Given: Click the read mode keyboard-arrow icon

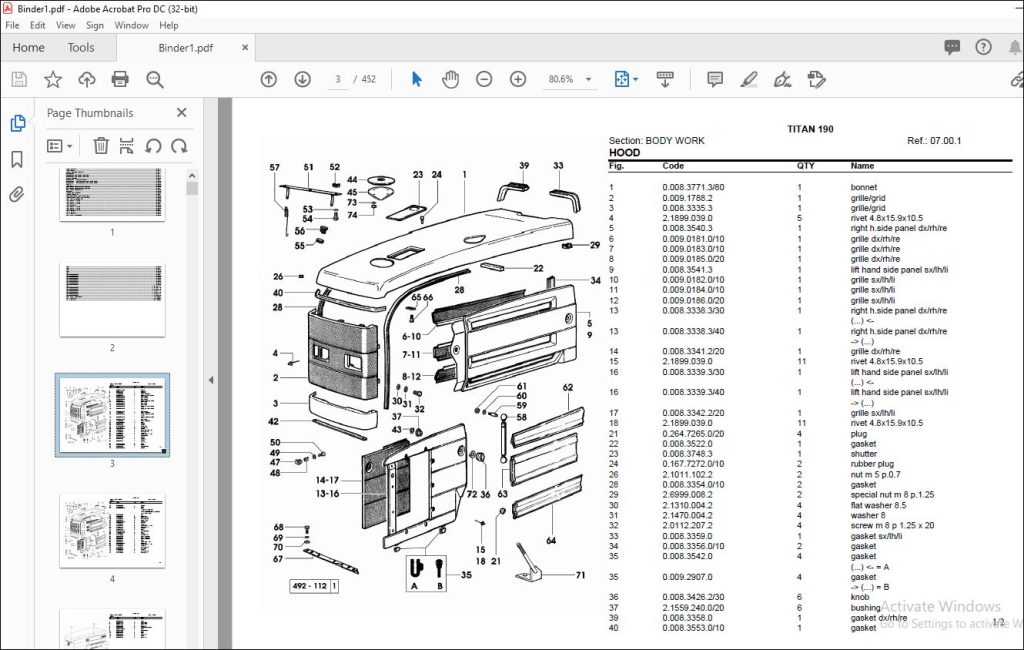Looking at the screenshot, I should pos(665,79).
